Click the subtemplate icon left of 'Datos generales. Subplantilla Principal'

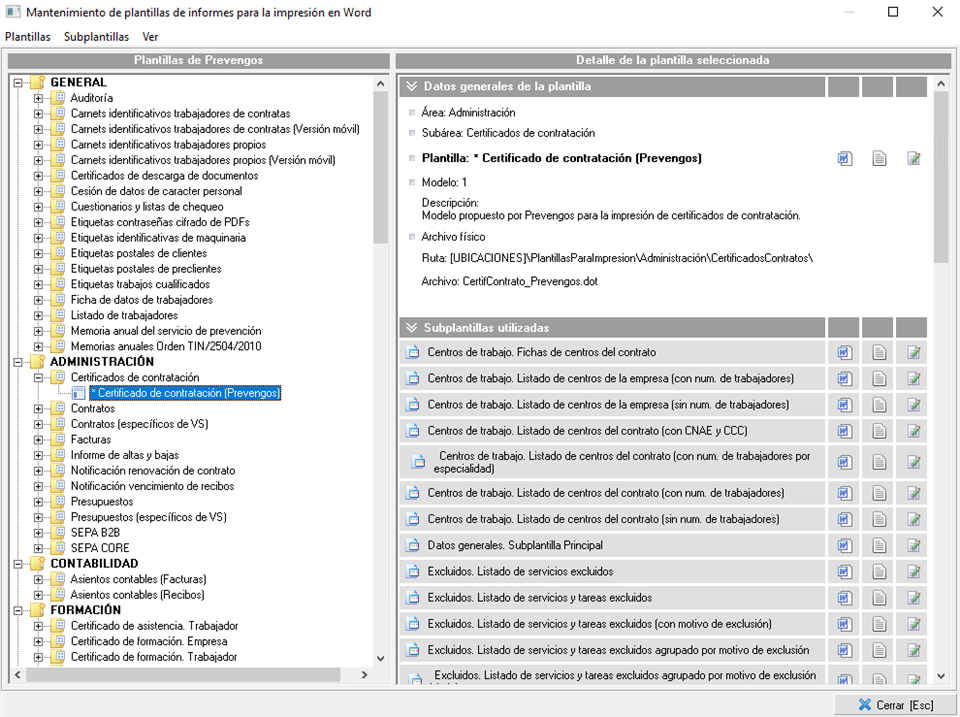413,546
